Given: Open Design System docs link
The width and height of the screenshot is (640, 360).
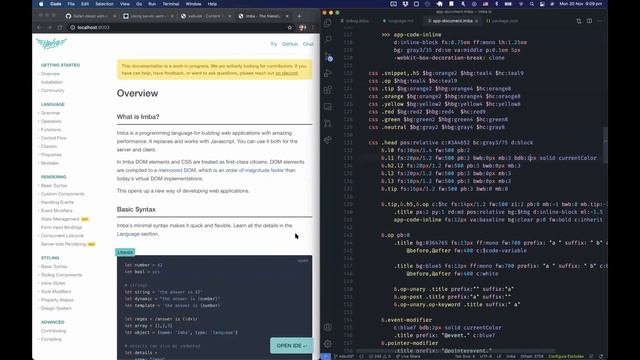Looking at the screenshot, I should point(56,308).
